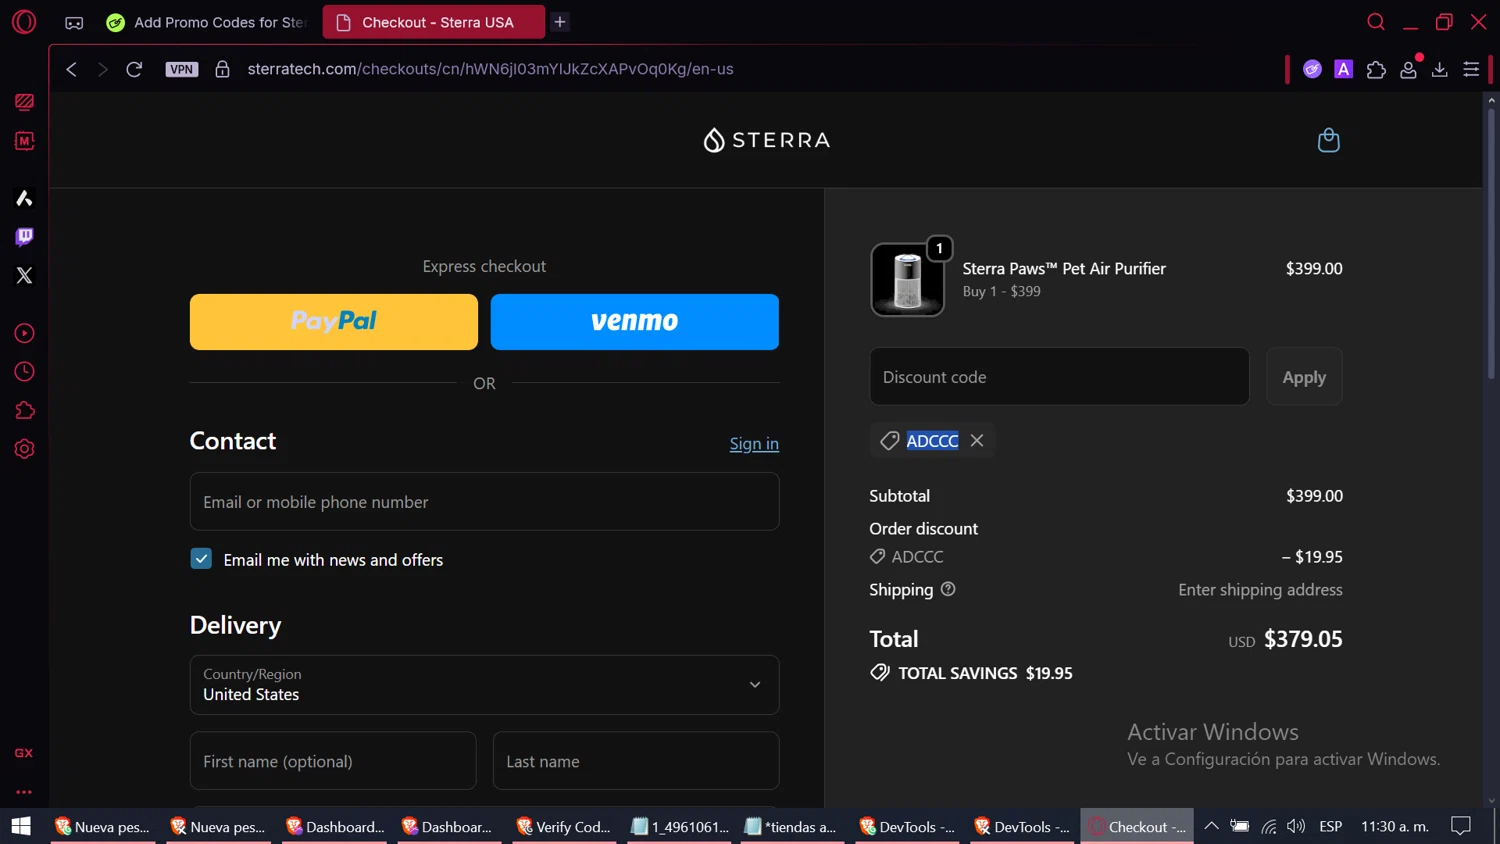Open the Player sidebar icon

24,333
